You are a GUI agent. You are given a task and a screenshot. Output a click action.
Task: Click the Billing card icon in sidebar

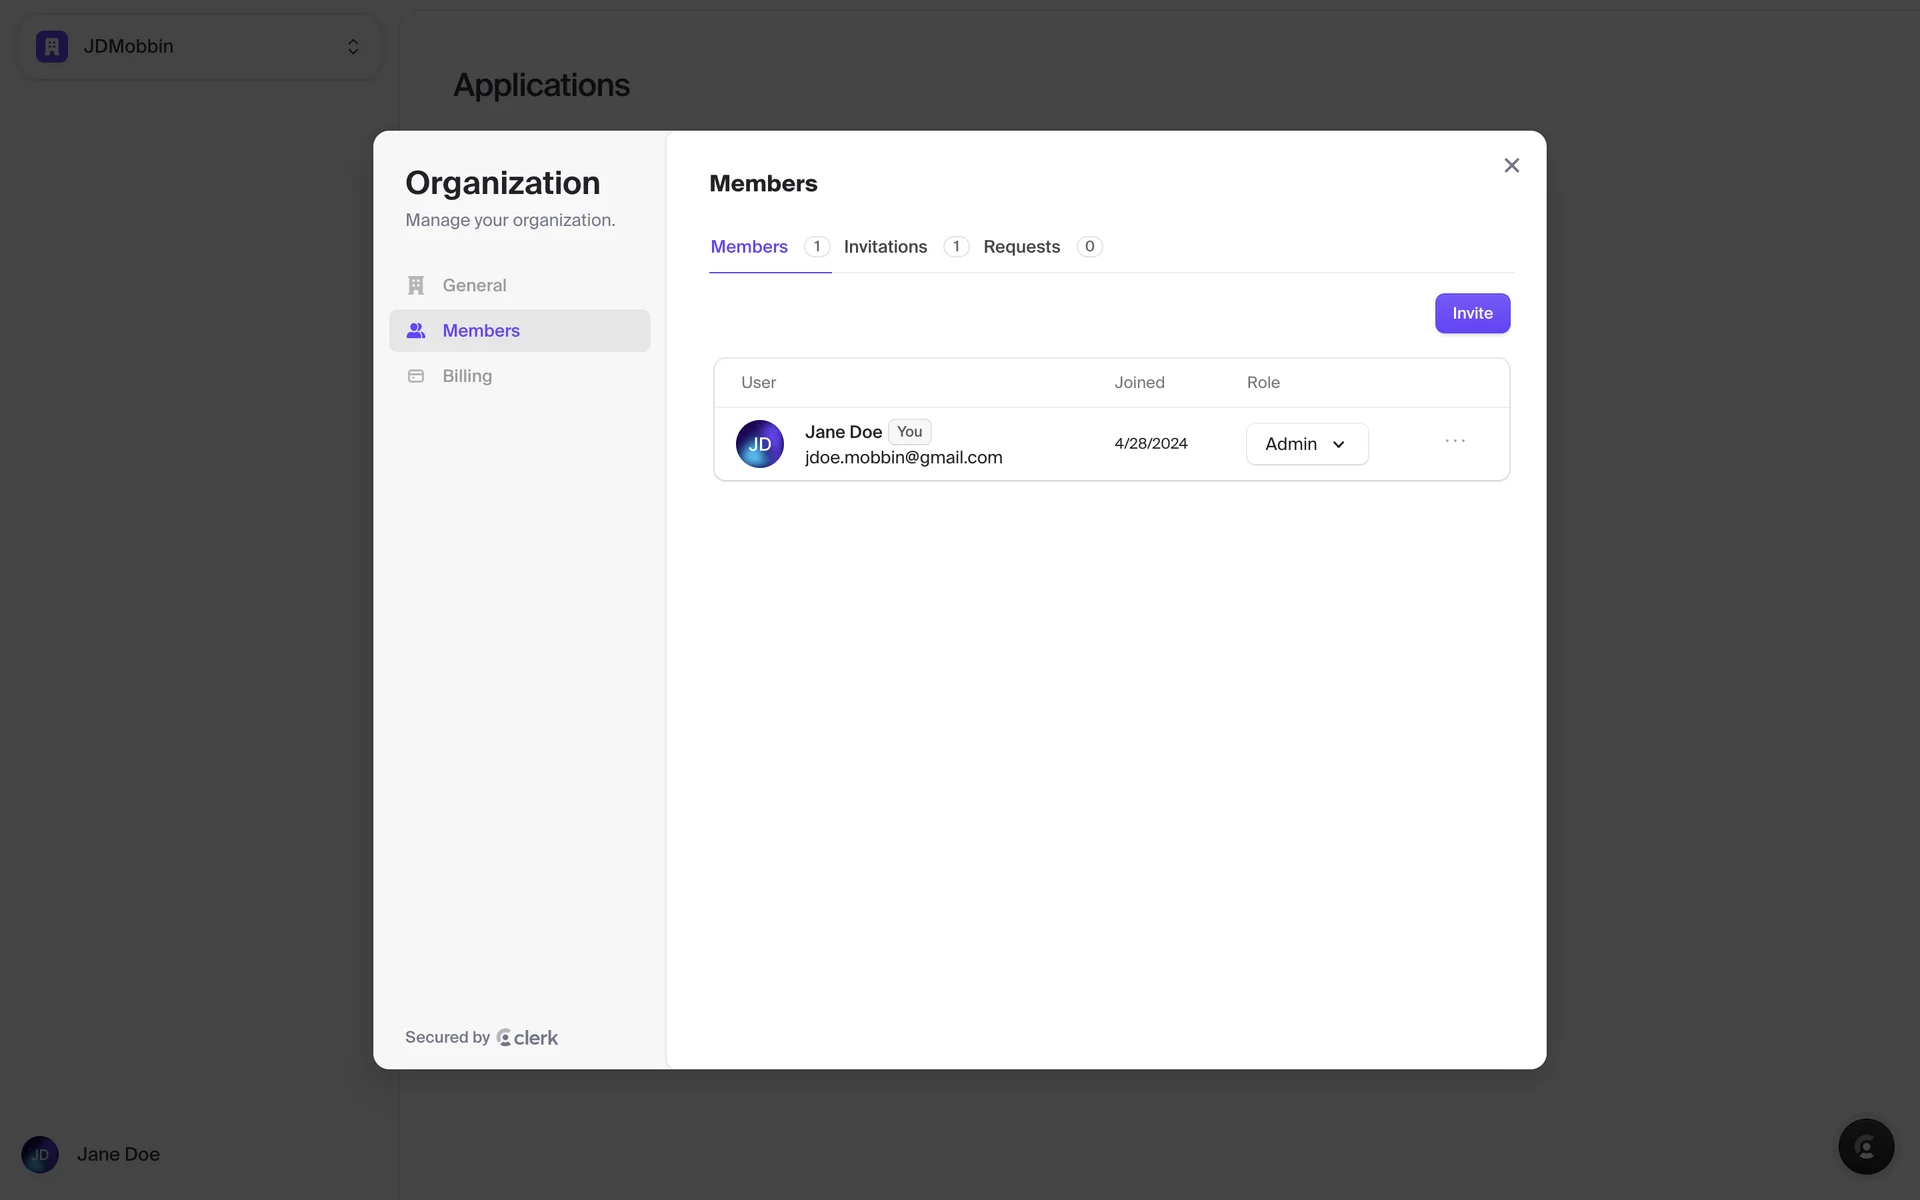tap(416, 376)
